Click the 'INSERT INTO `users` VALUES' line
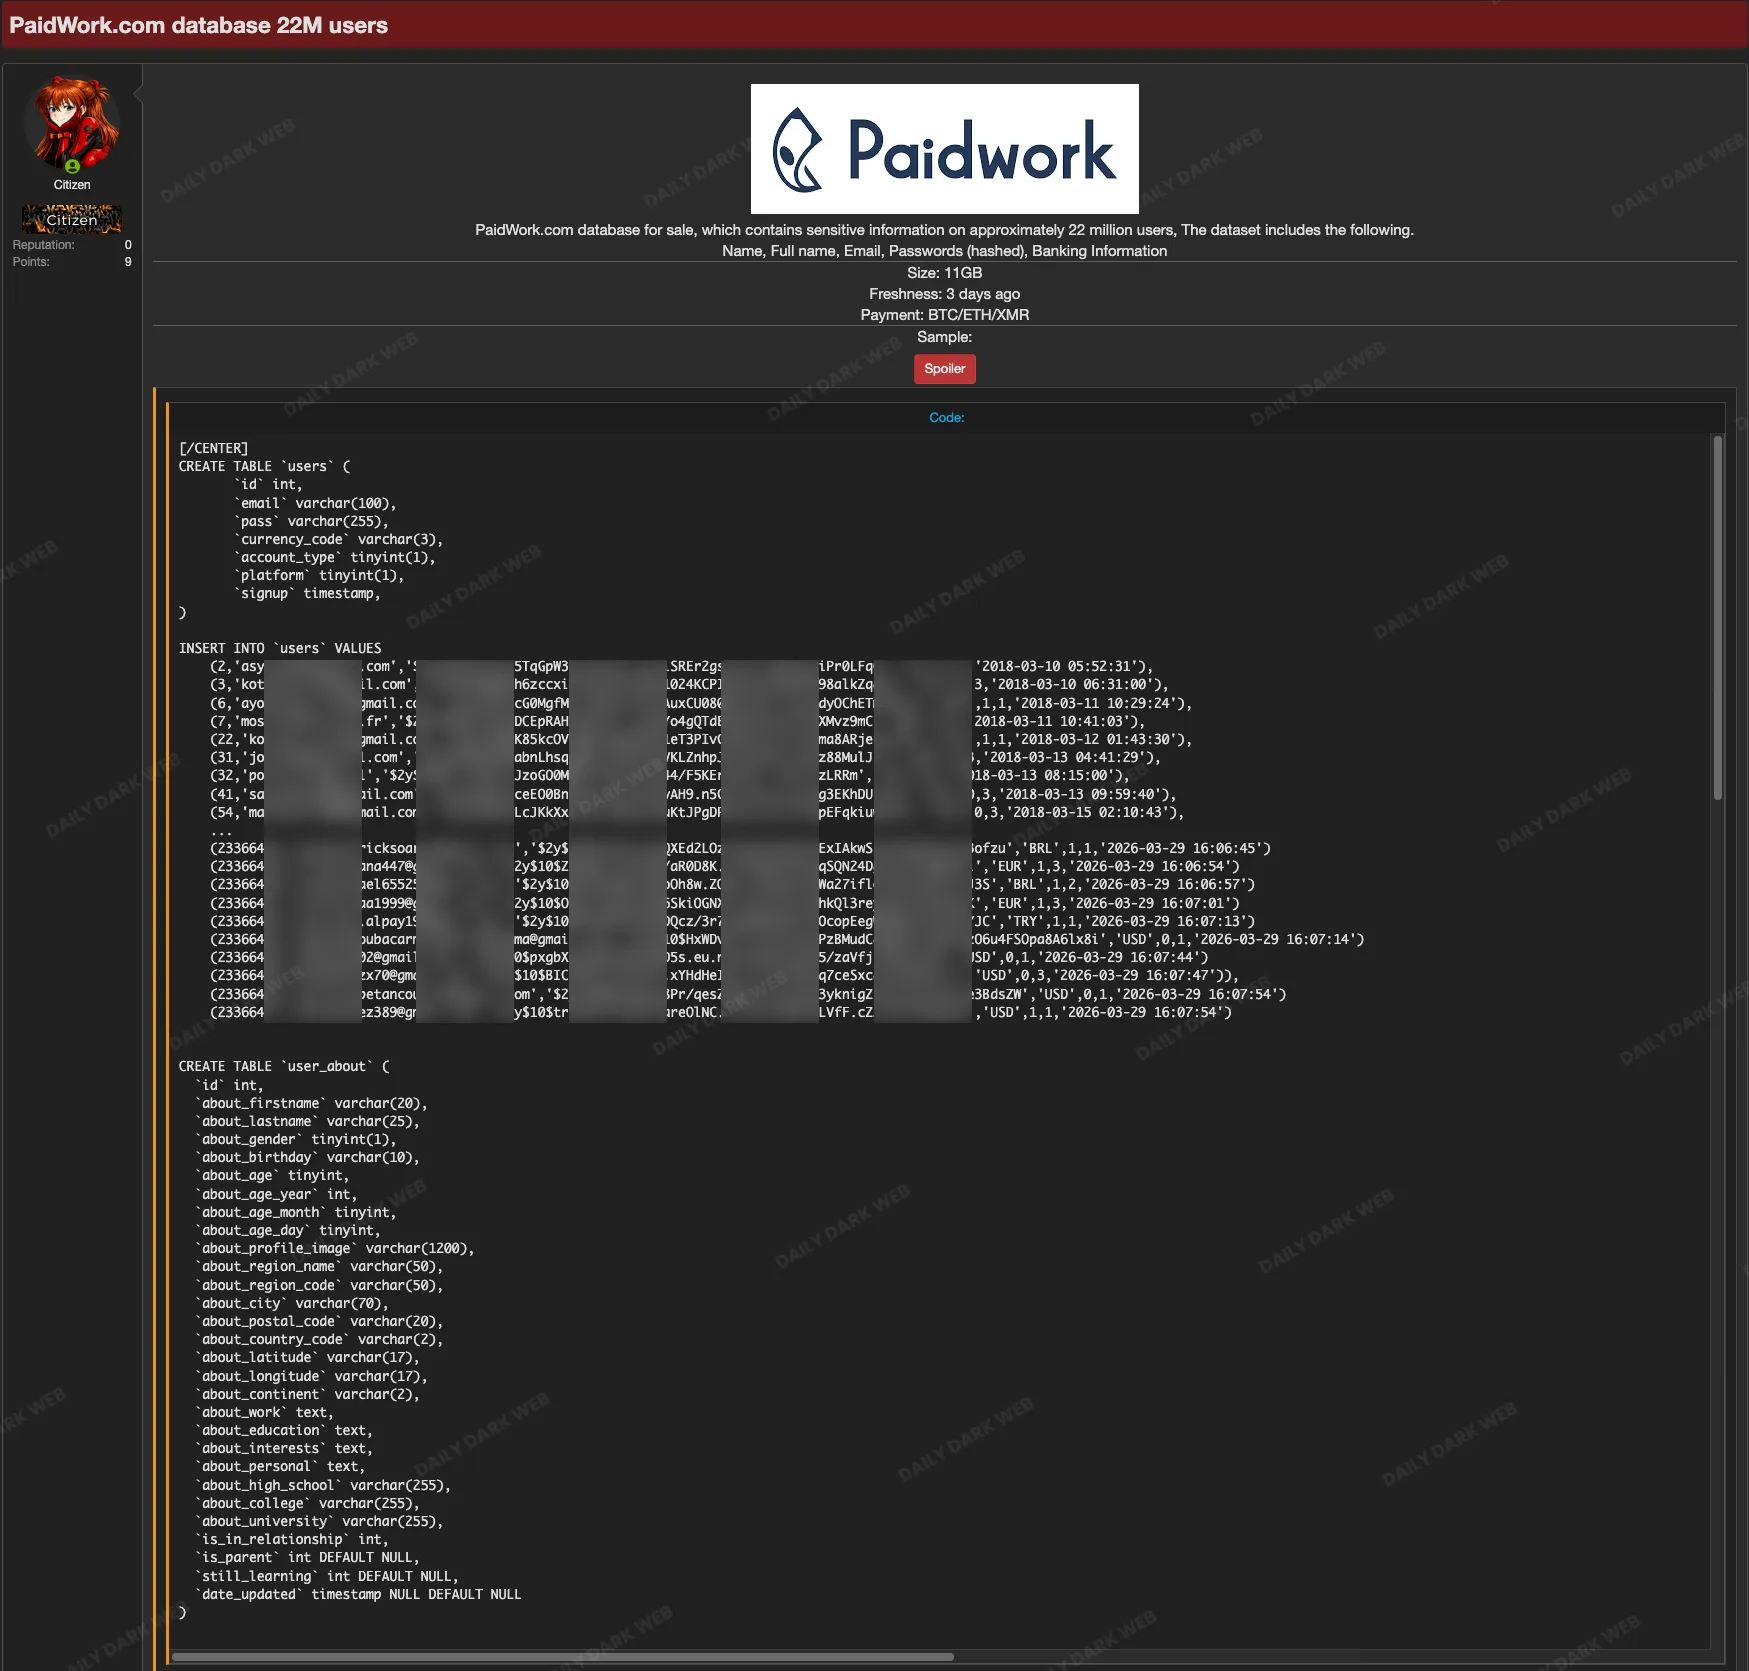The width and height of the screenshot is (1749, 1671). [280, 648]
